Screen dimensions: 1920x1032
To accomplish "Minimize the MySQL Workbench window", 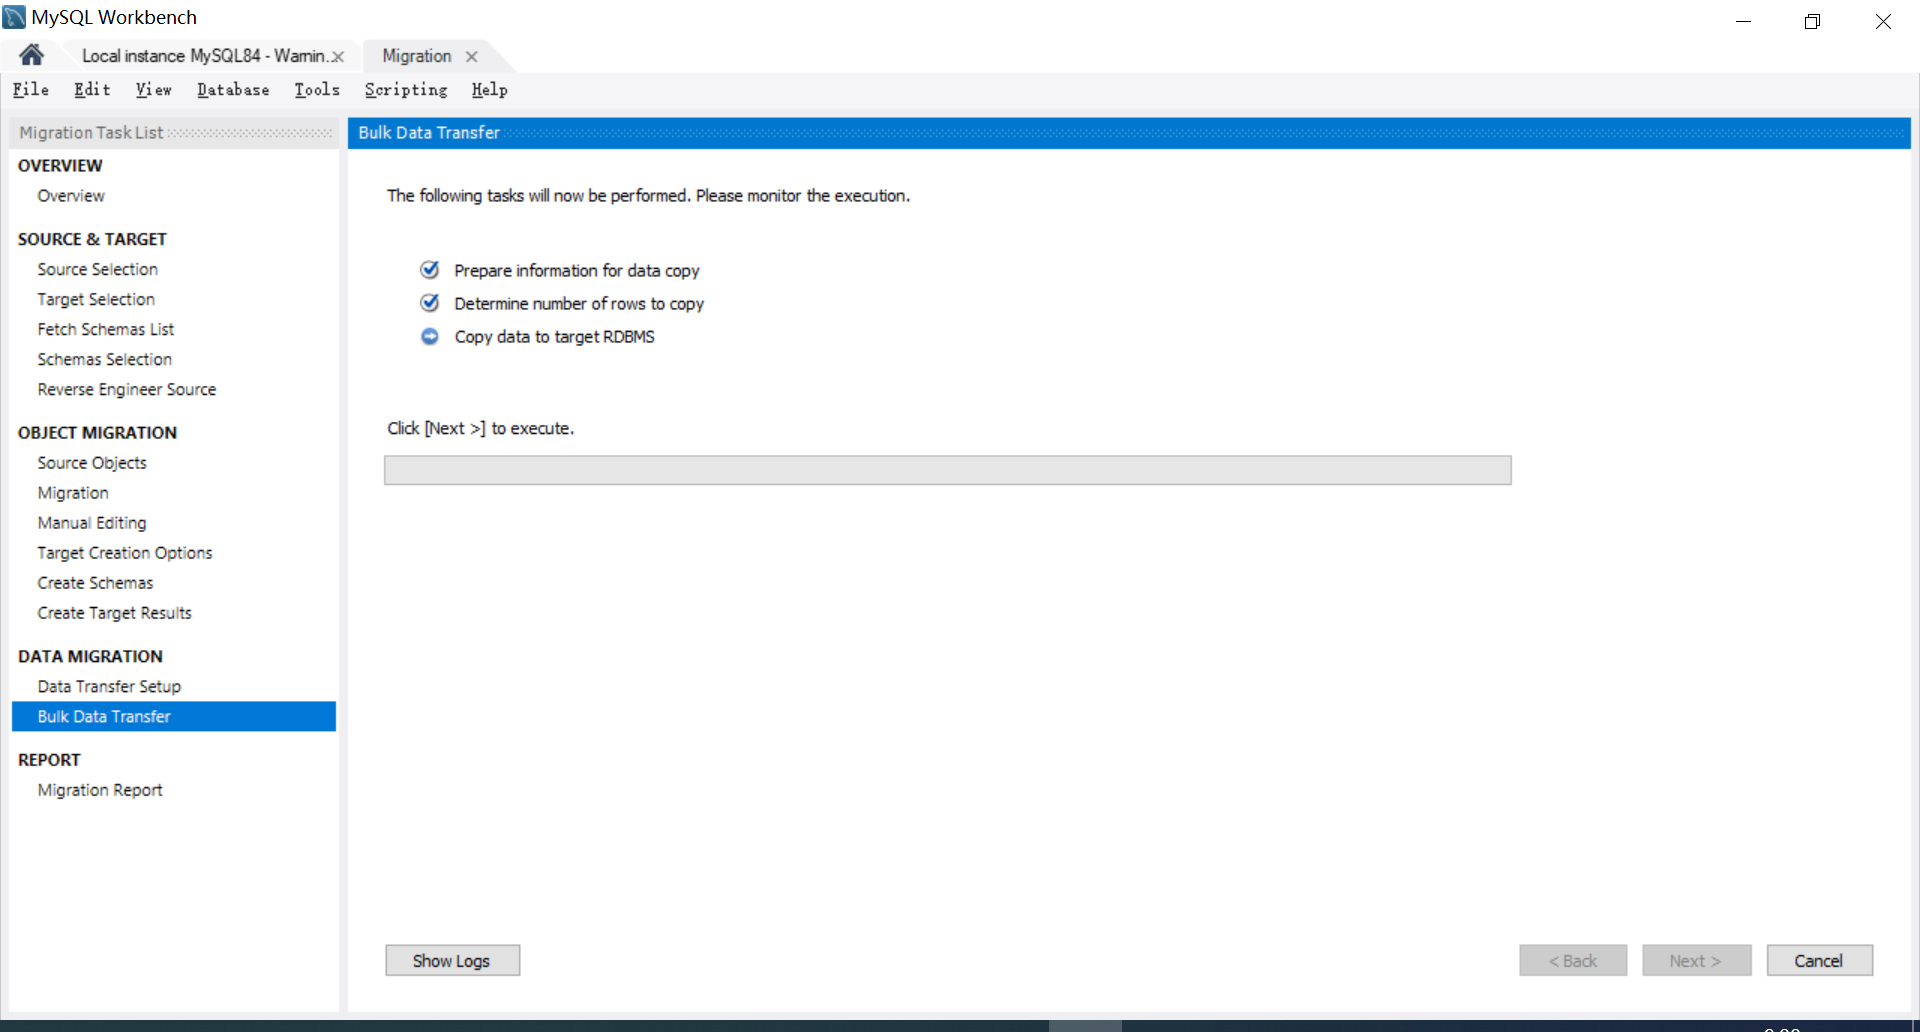I will [x=1743, y=21].
